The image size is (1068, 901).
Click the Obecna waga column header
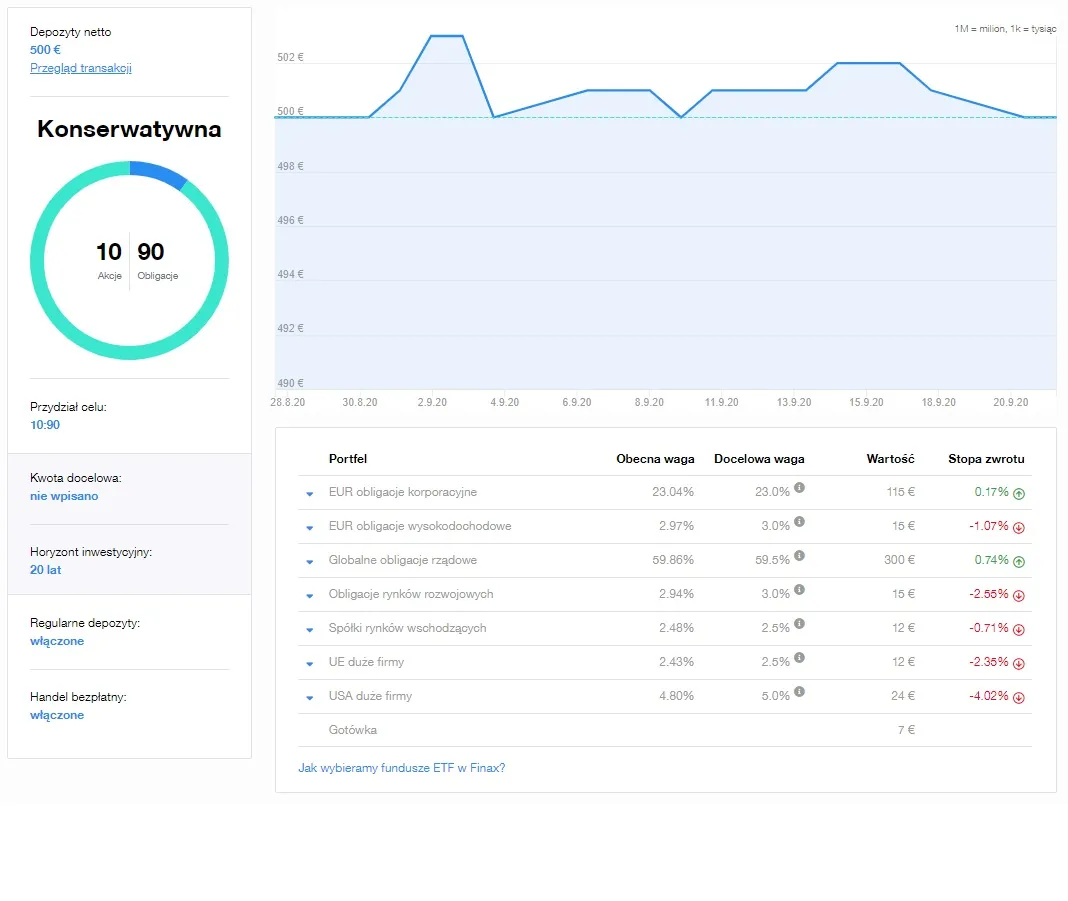click(655, 459)
